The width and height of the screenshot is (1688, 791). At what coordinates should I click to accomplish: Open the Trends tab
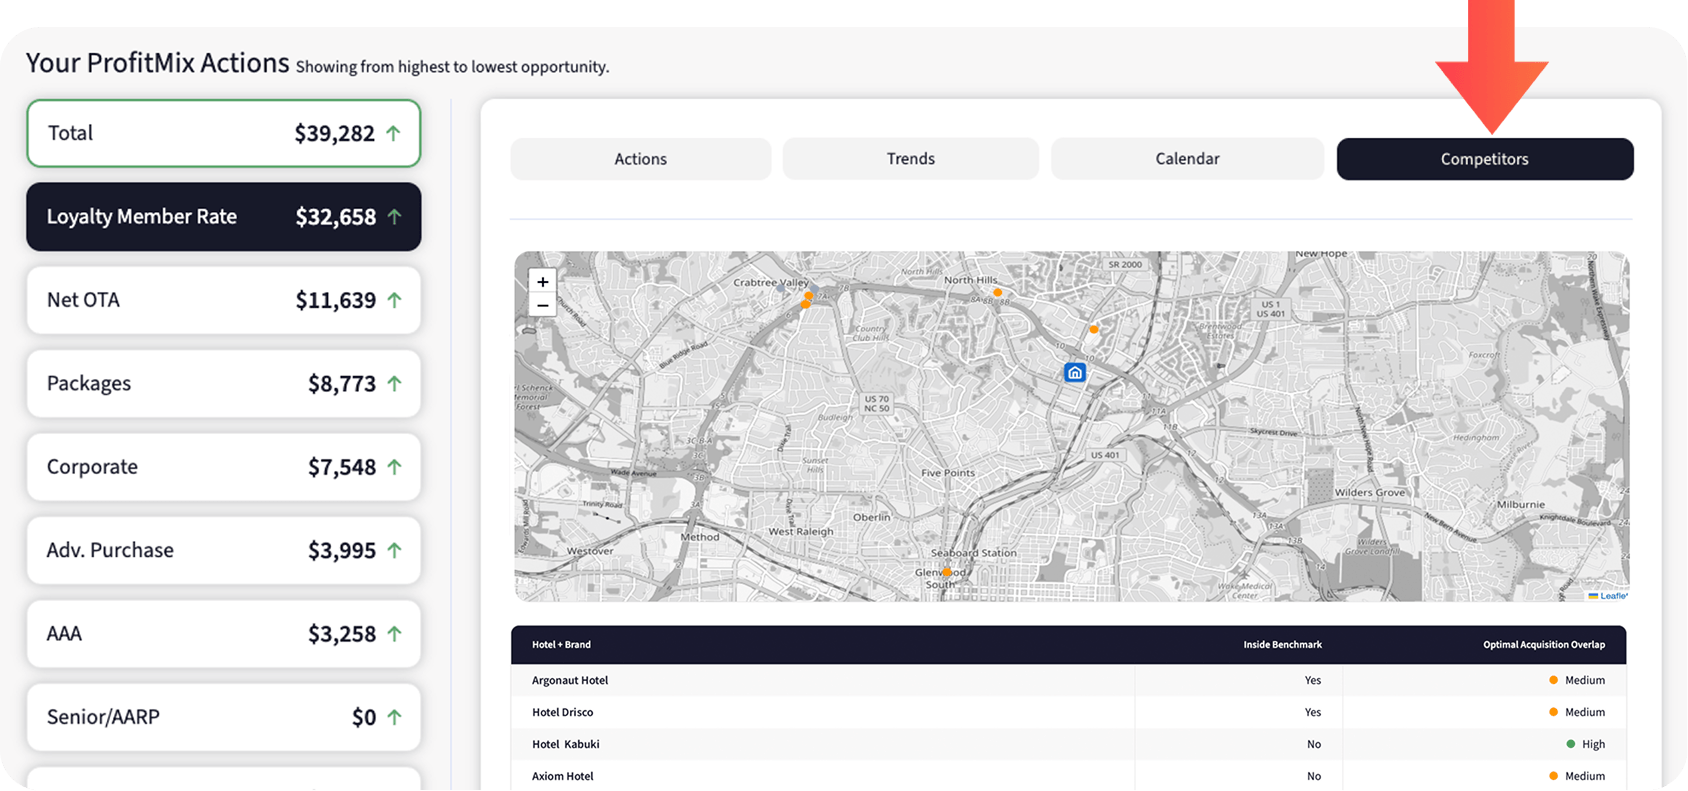click(x=910, y=159)
